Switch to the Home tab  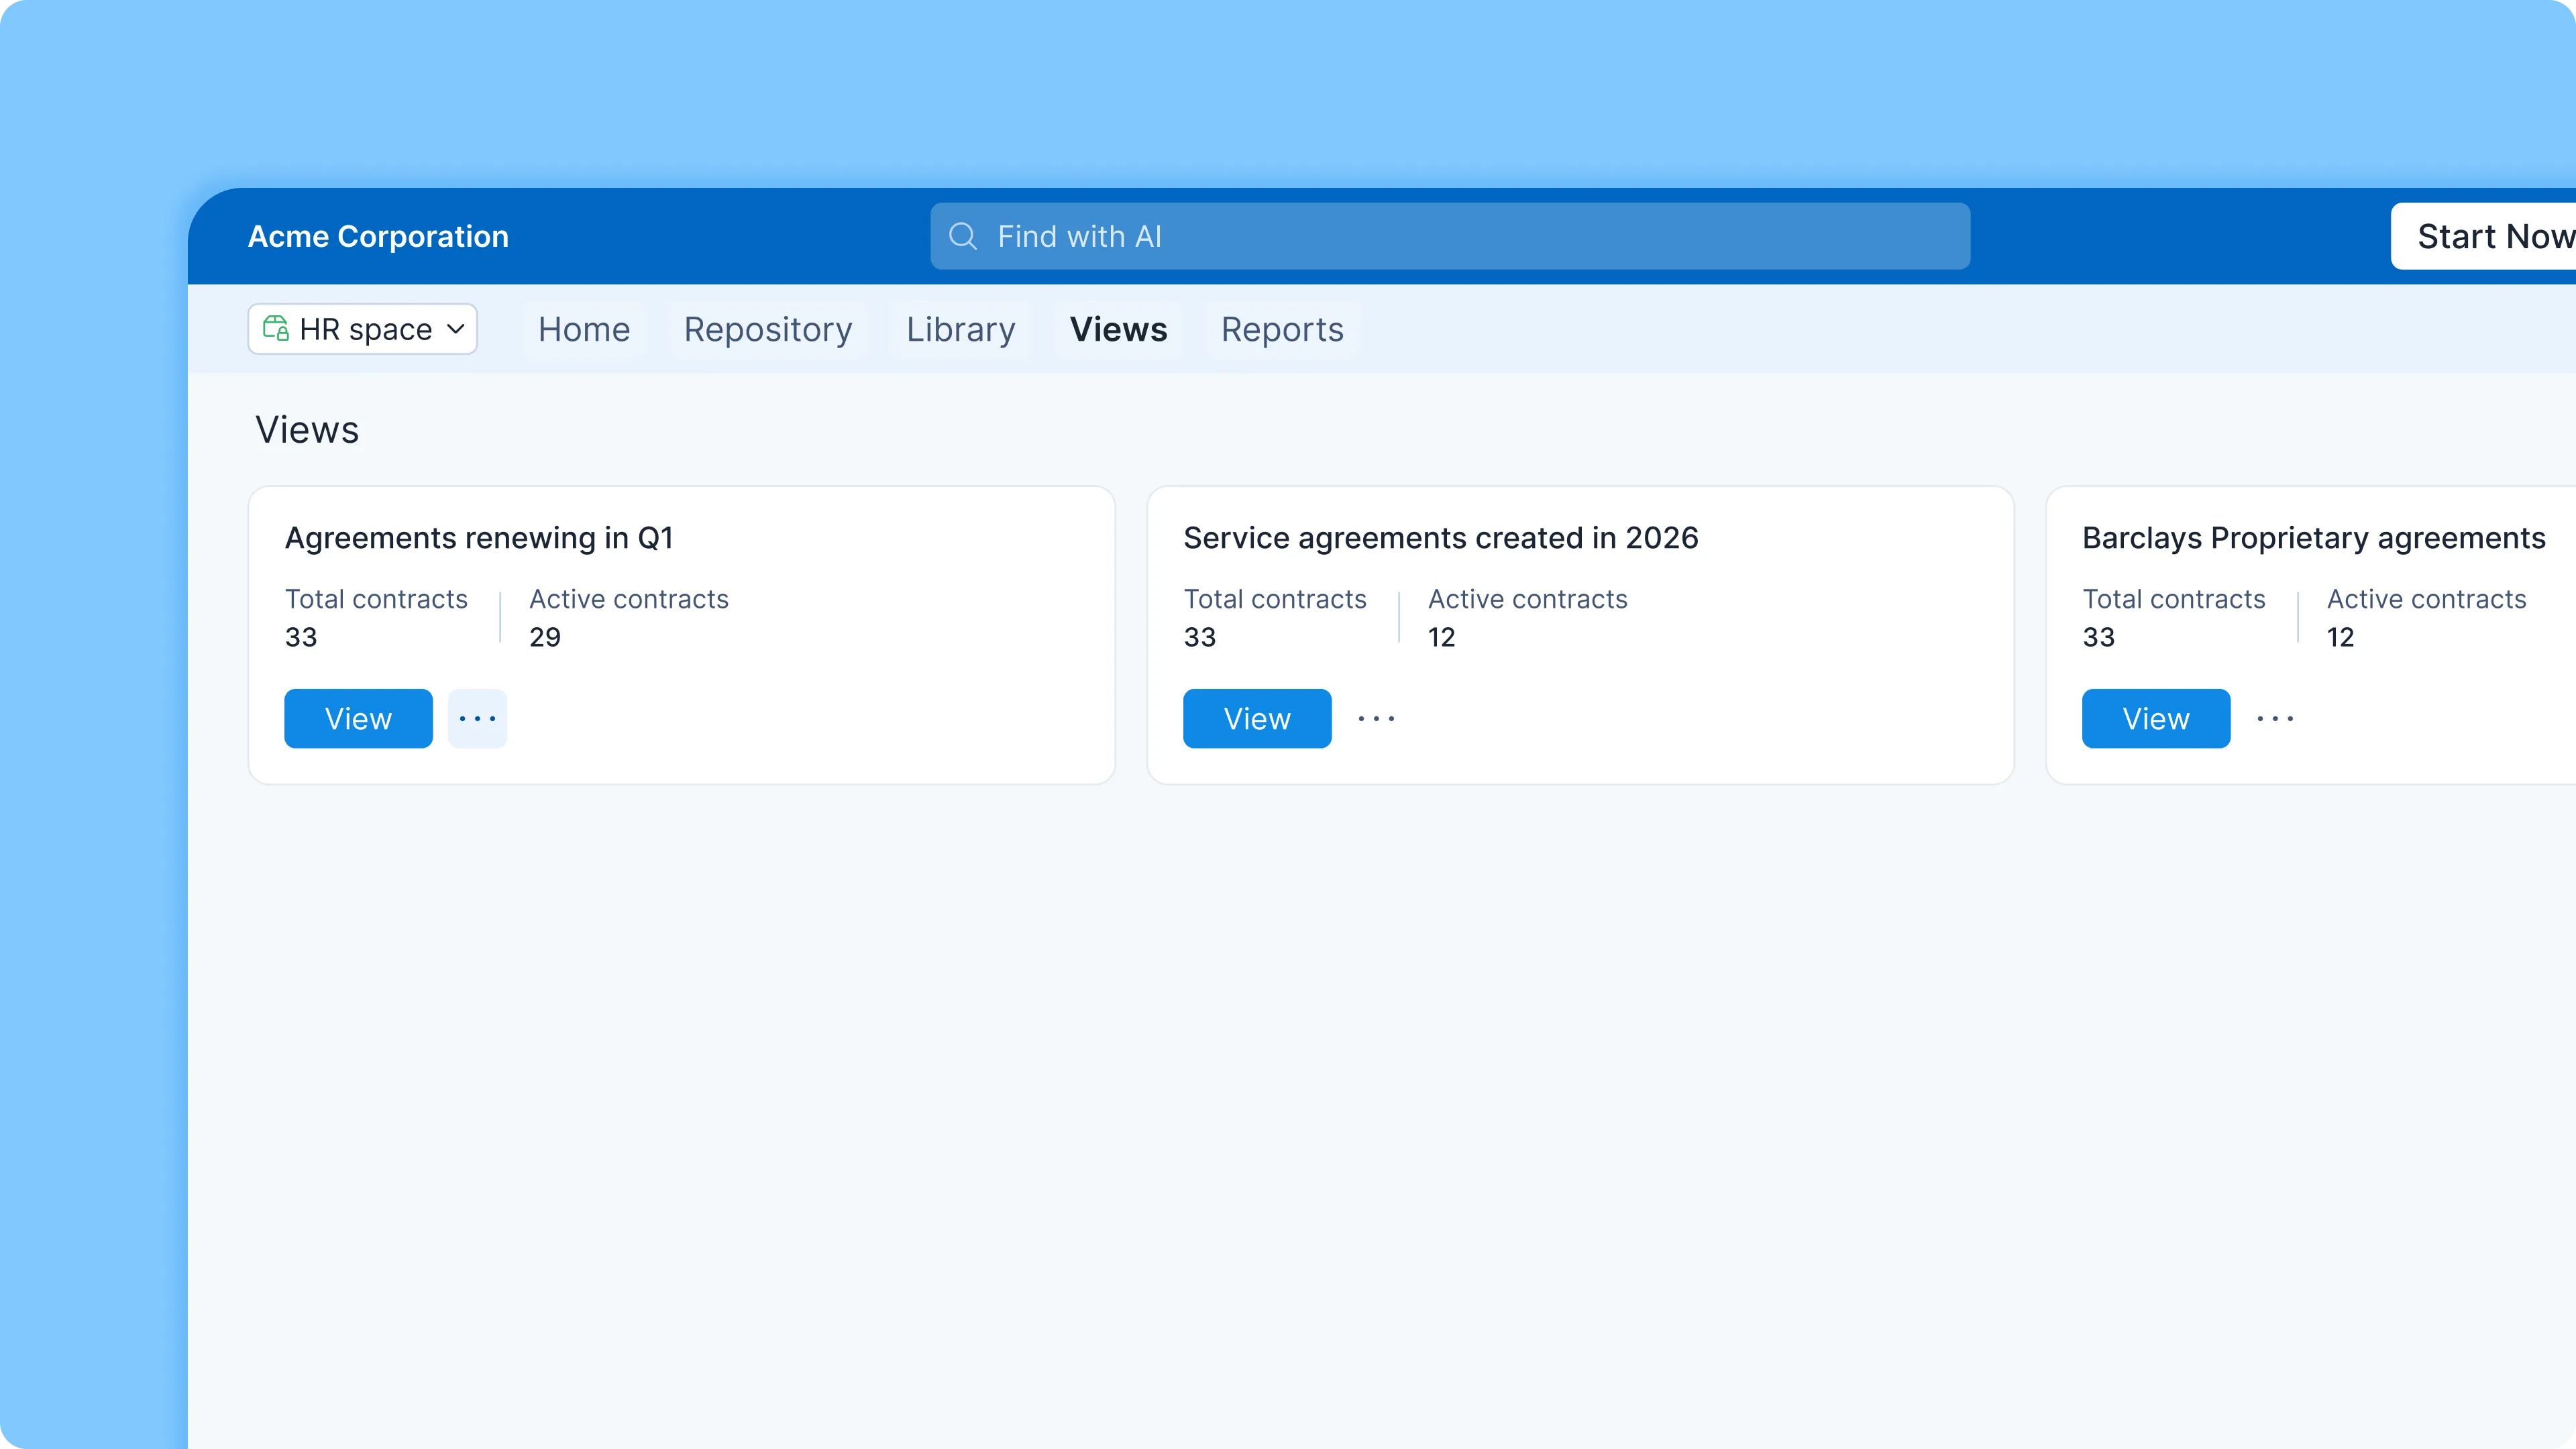(x=583, y=329)
